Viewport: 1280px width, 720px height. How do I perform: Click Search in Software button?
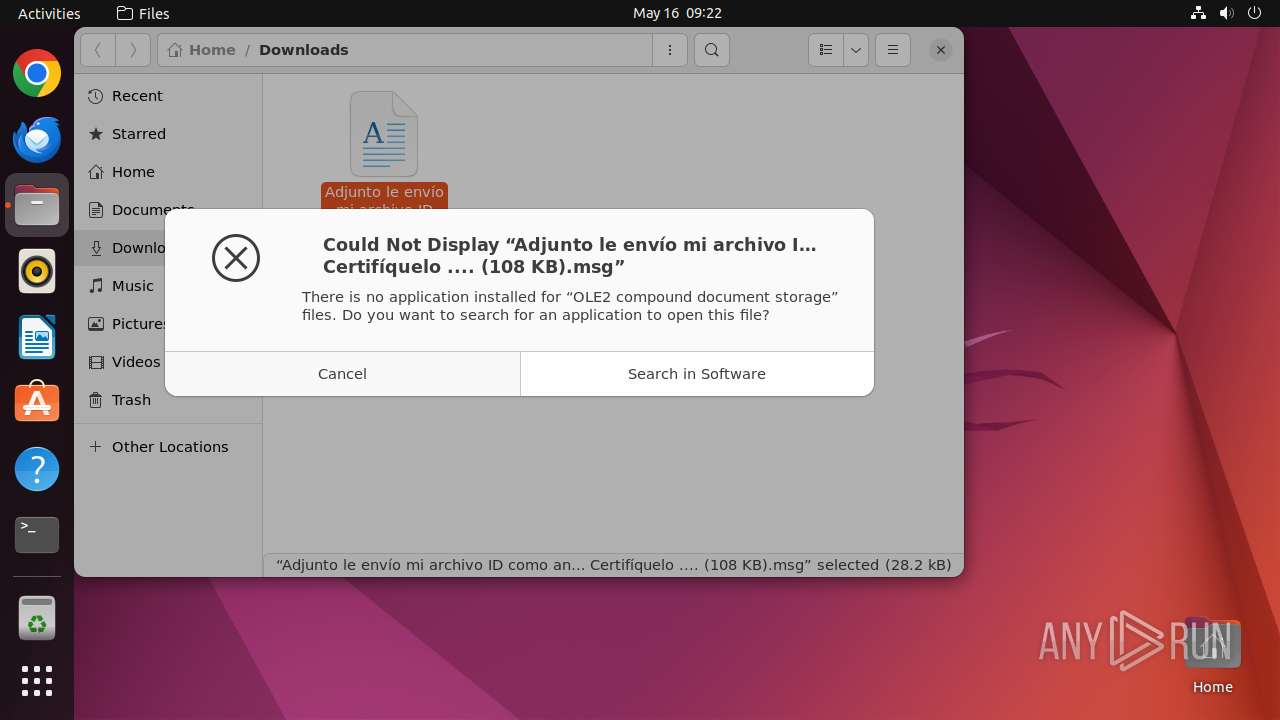point(697,374)
